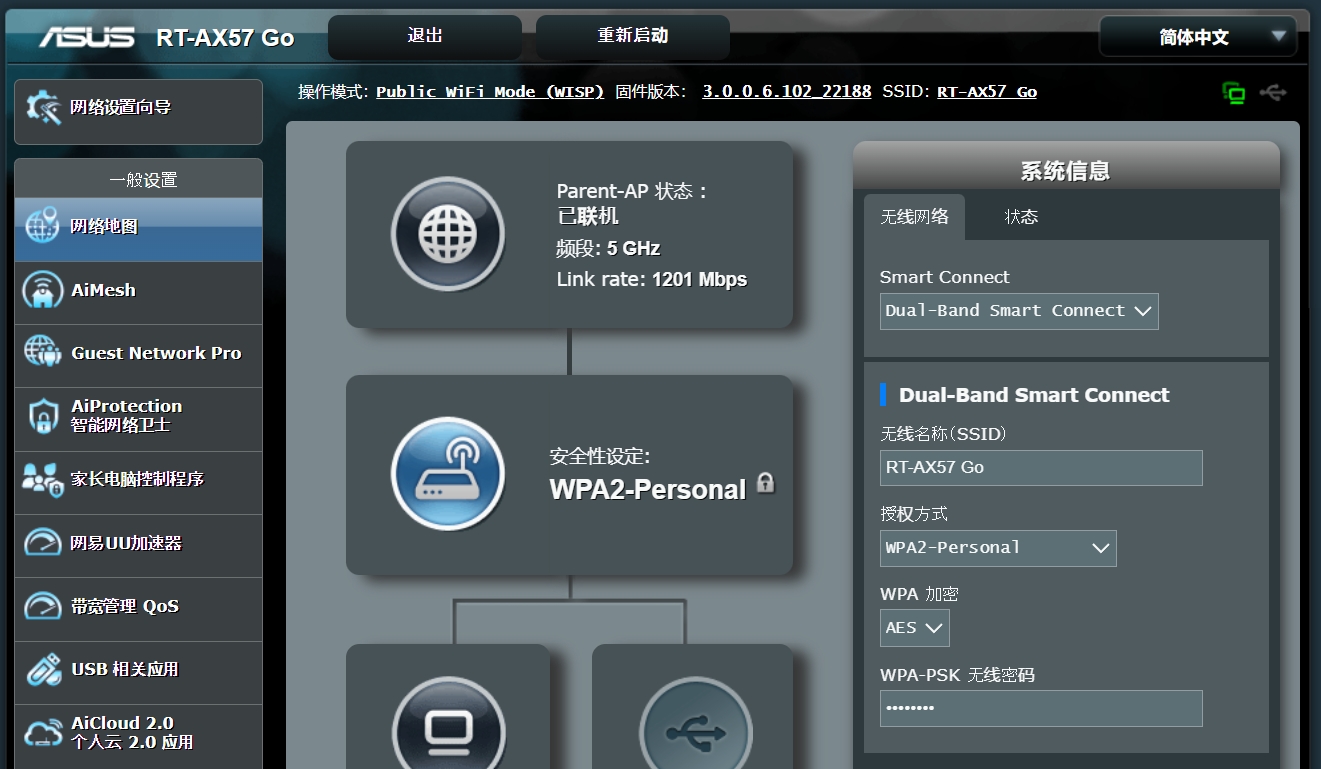This screenshot has width=1321, height=769.
Task: Open the Guest Network Pro icon
Action: tap(42, 353)
